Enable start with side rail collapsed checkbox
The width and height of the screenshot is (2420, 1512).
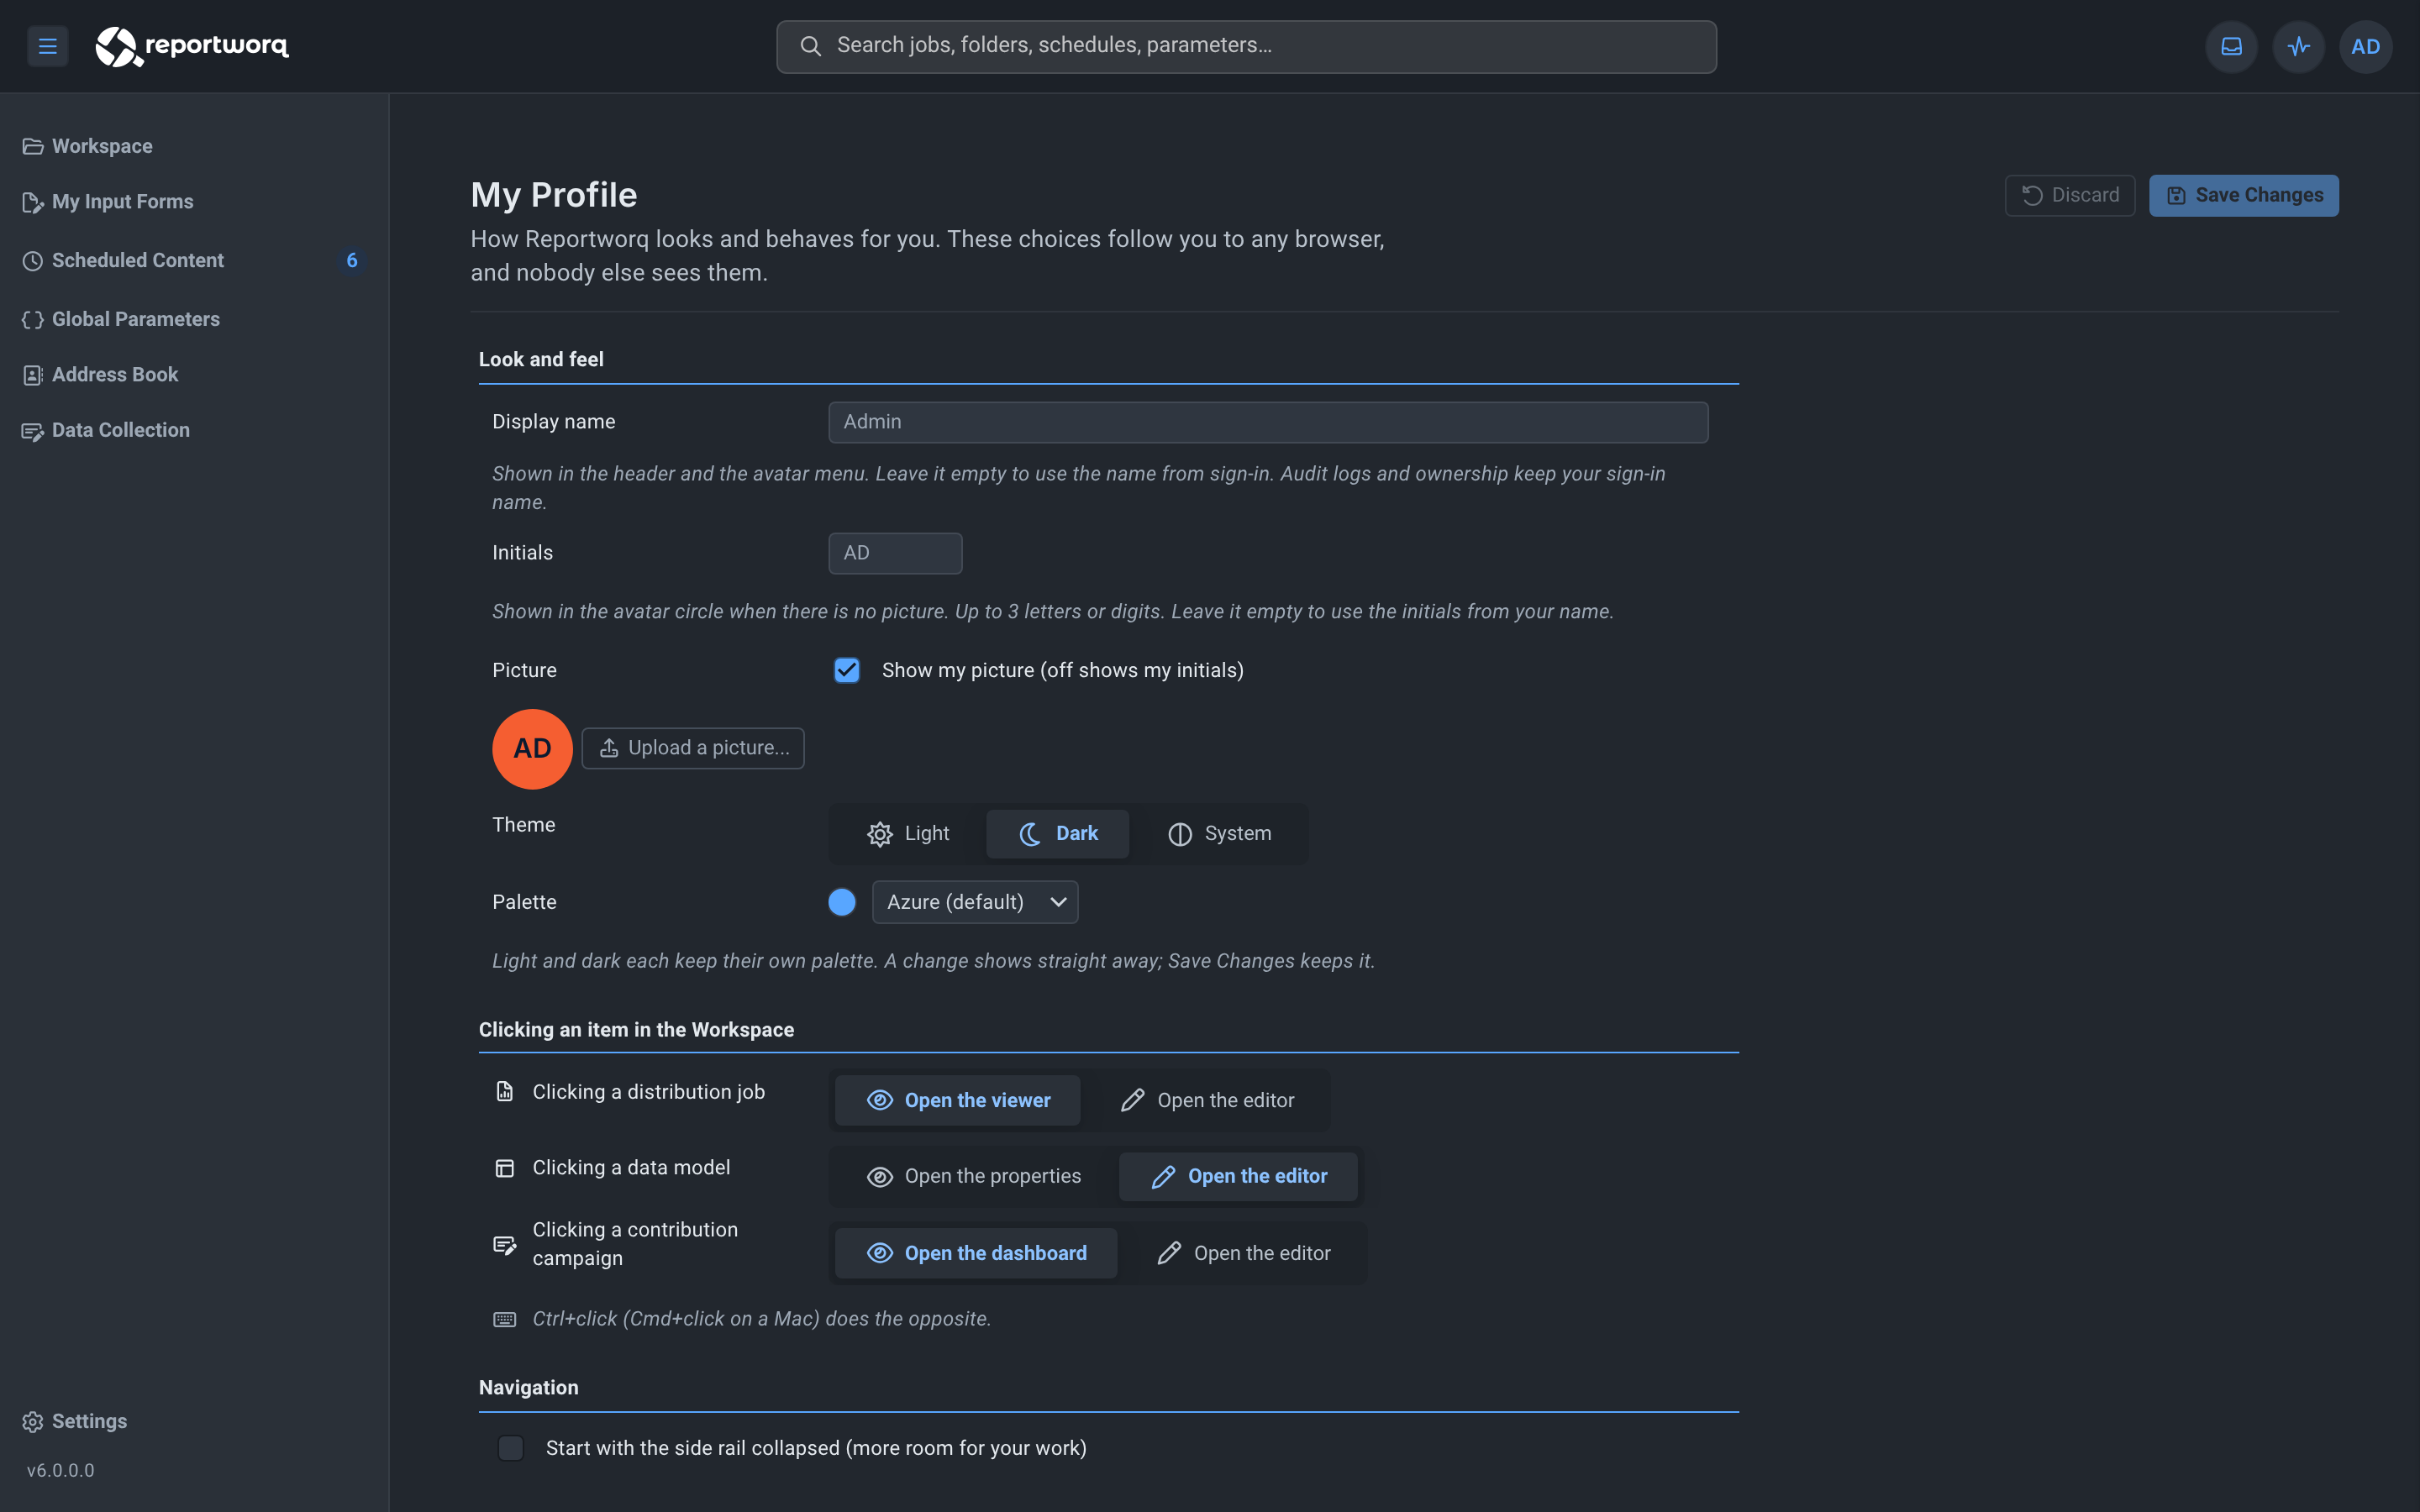coord(511,1448)
